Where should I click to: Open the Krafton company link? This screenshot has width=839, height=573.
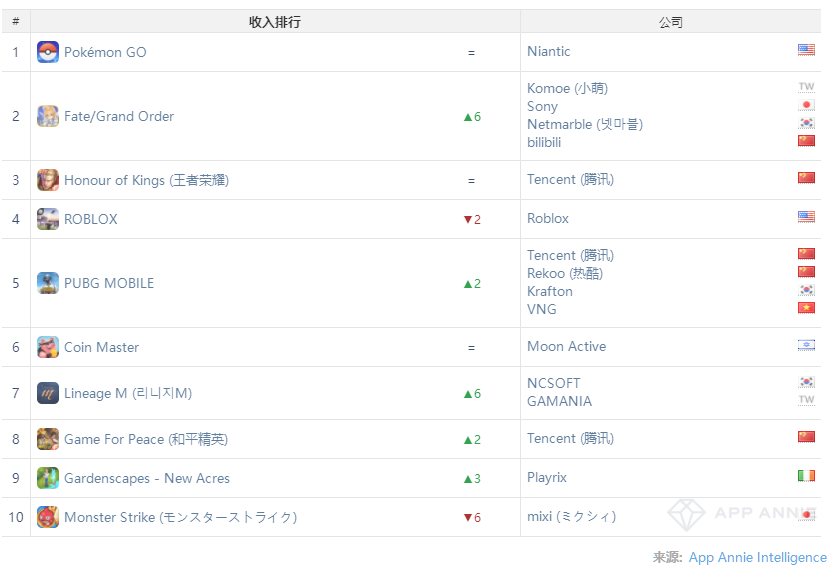click(x=550, y=291)
